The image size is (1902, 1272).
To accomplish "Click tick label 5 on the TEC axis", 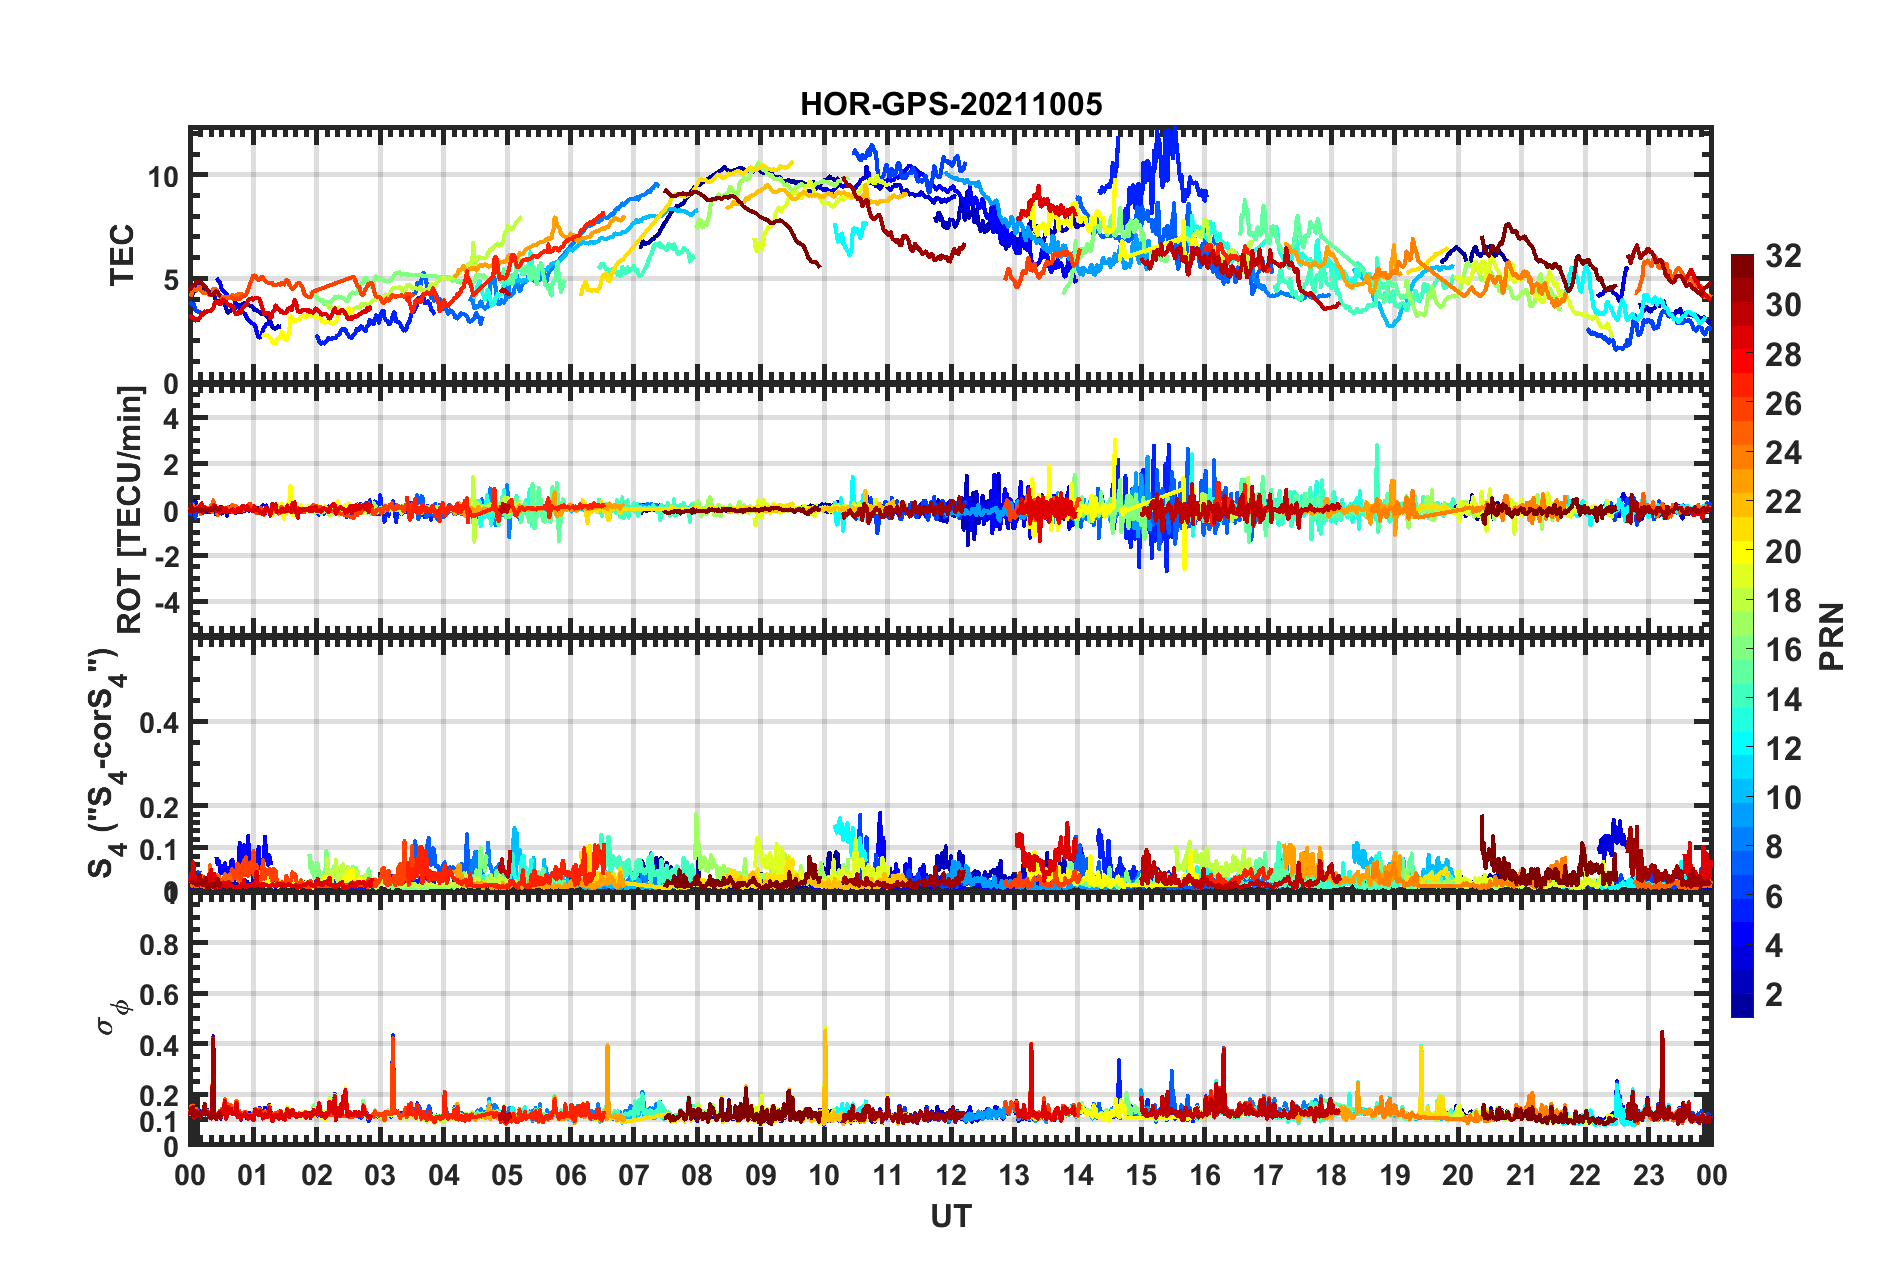I will tap(172, 280).
